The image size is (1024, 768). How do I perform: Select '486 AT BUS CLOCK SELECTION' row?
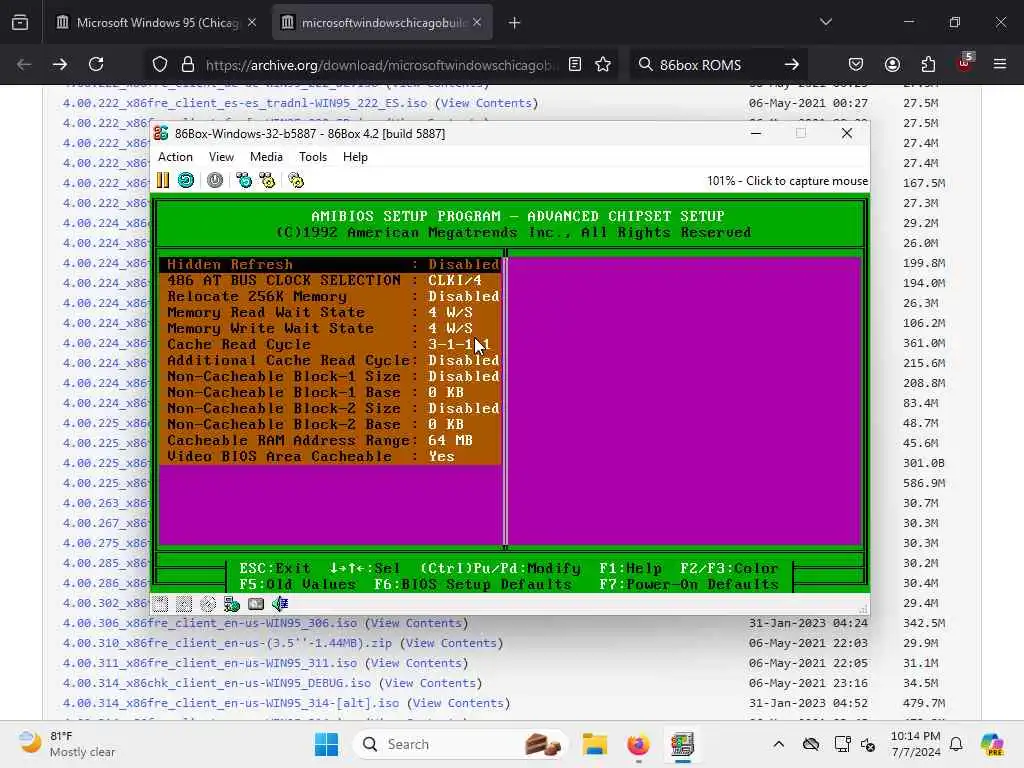[330, 280]
